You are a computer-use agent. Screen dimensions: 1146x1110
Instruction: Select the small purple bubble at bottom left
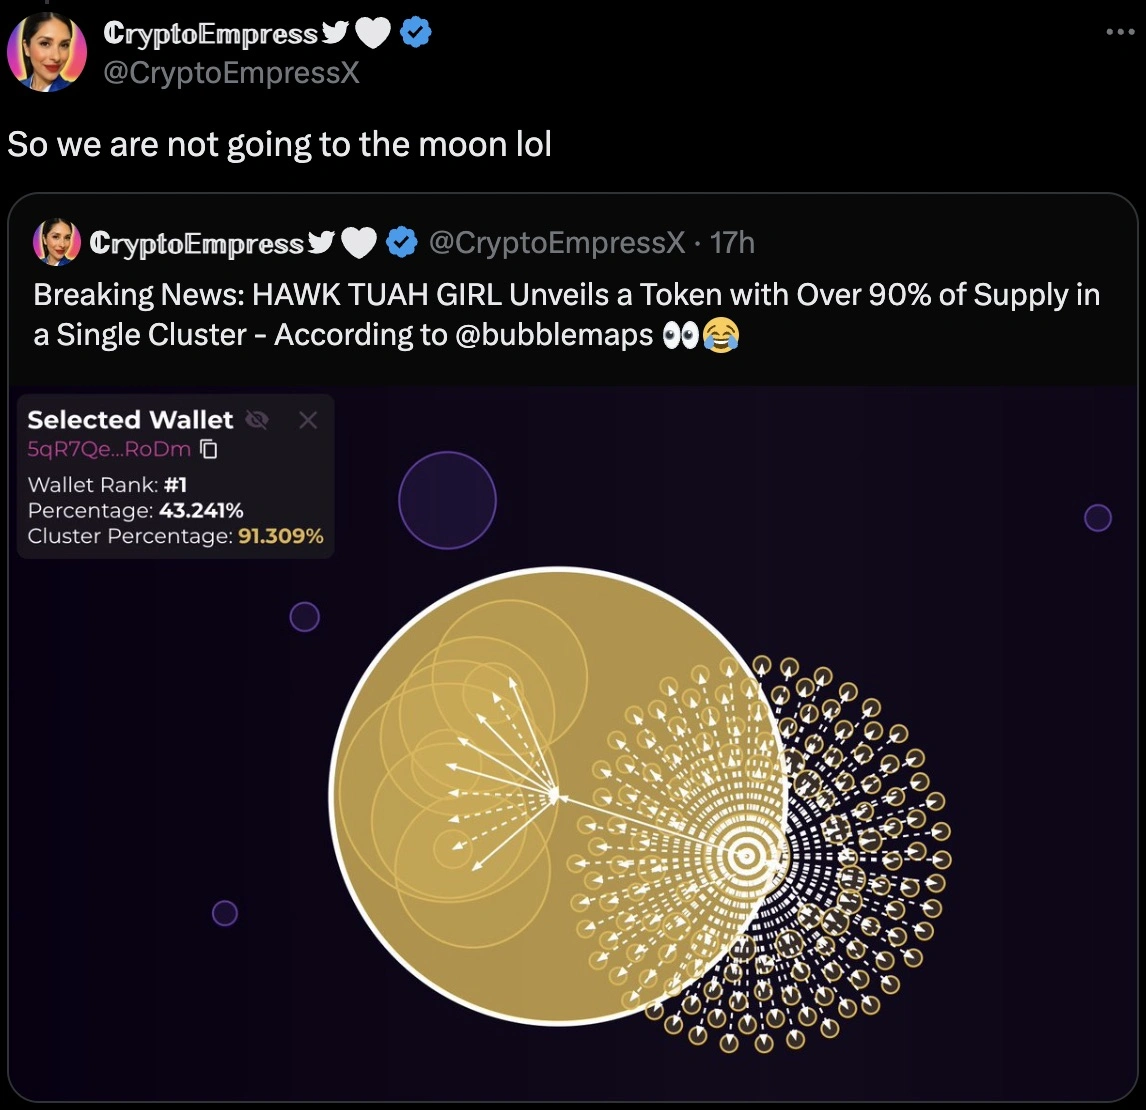pos(225,913)
